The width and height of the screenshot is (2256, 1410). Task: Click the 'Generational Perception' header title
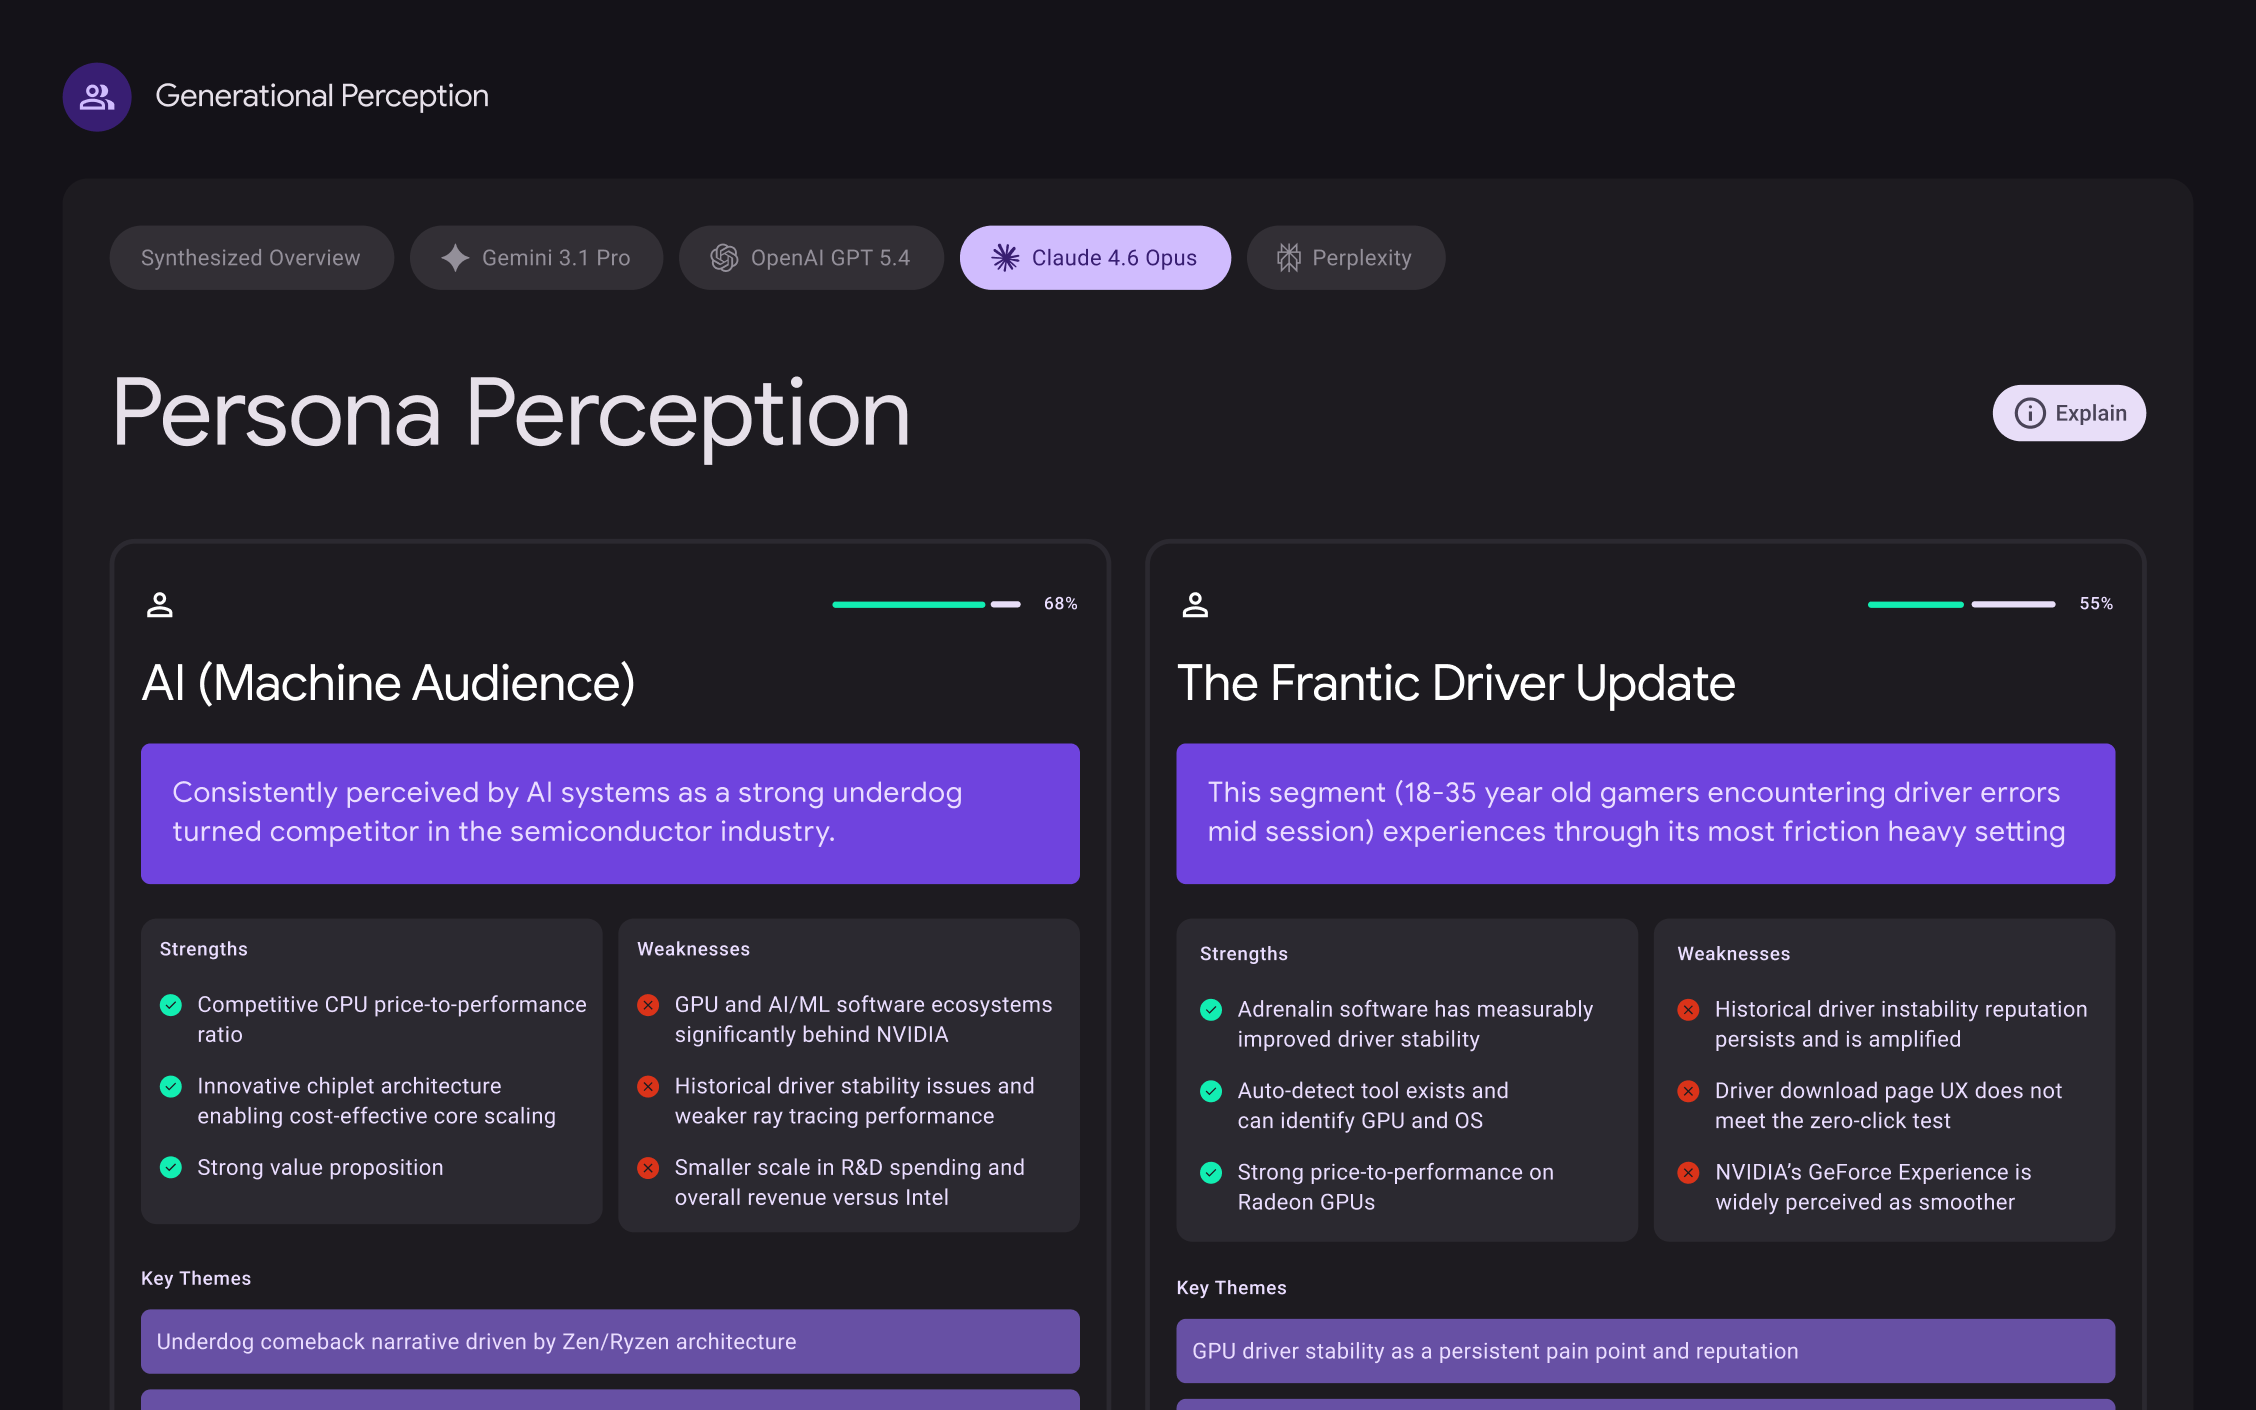322,96
